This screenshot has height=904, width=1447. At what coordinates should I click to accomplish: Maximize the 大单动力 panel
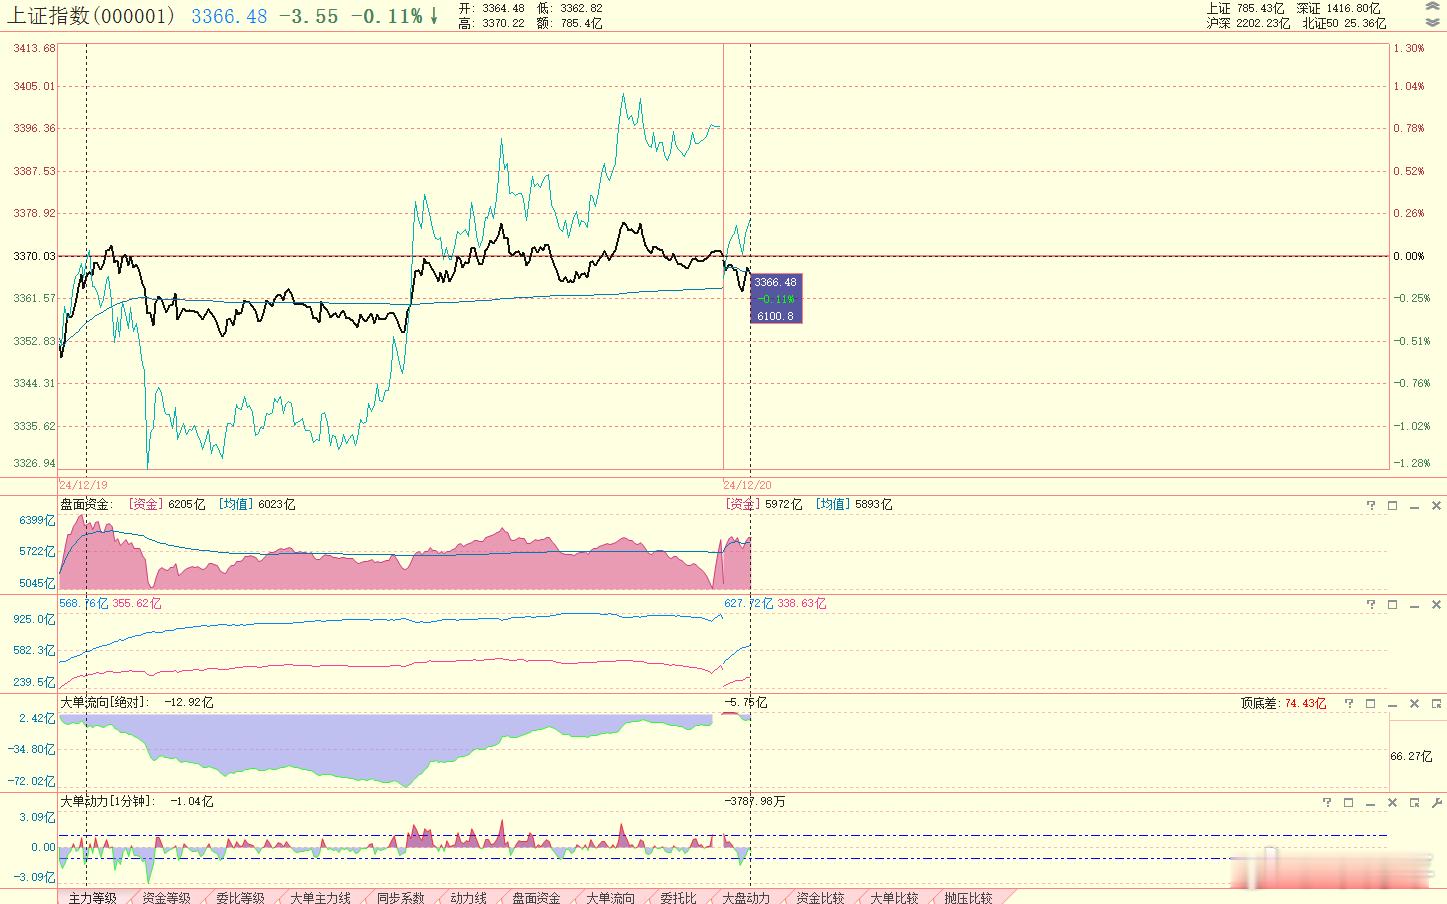pos(1349,802)
